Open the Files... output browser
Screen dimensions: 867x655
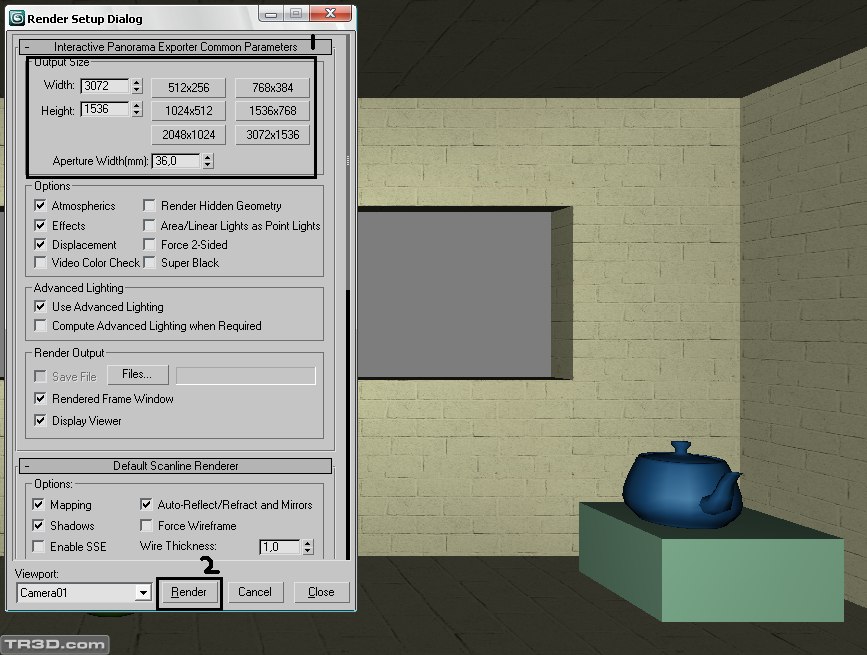tap(137, 375)
